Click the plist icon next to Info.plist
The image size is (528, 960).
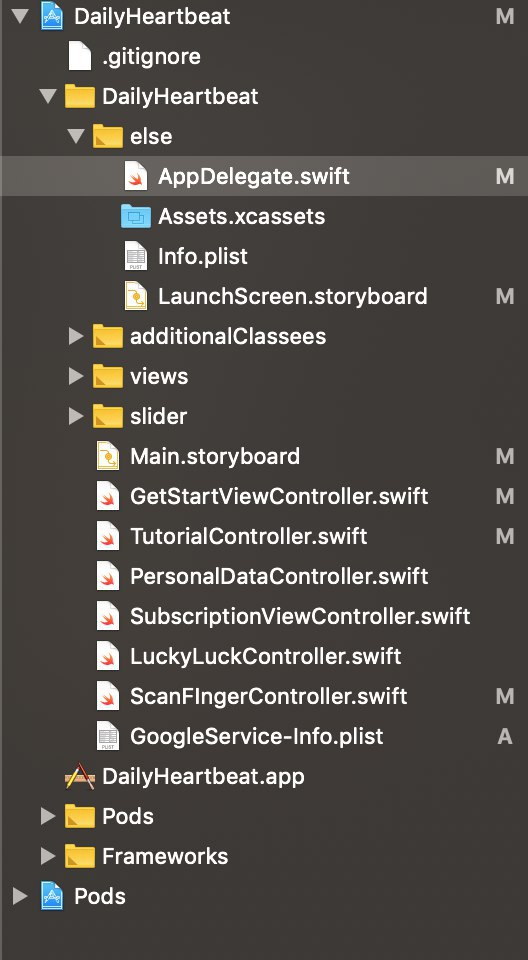pos(135,256)
